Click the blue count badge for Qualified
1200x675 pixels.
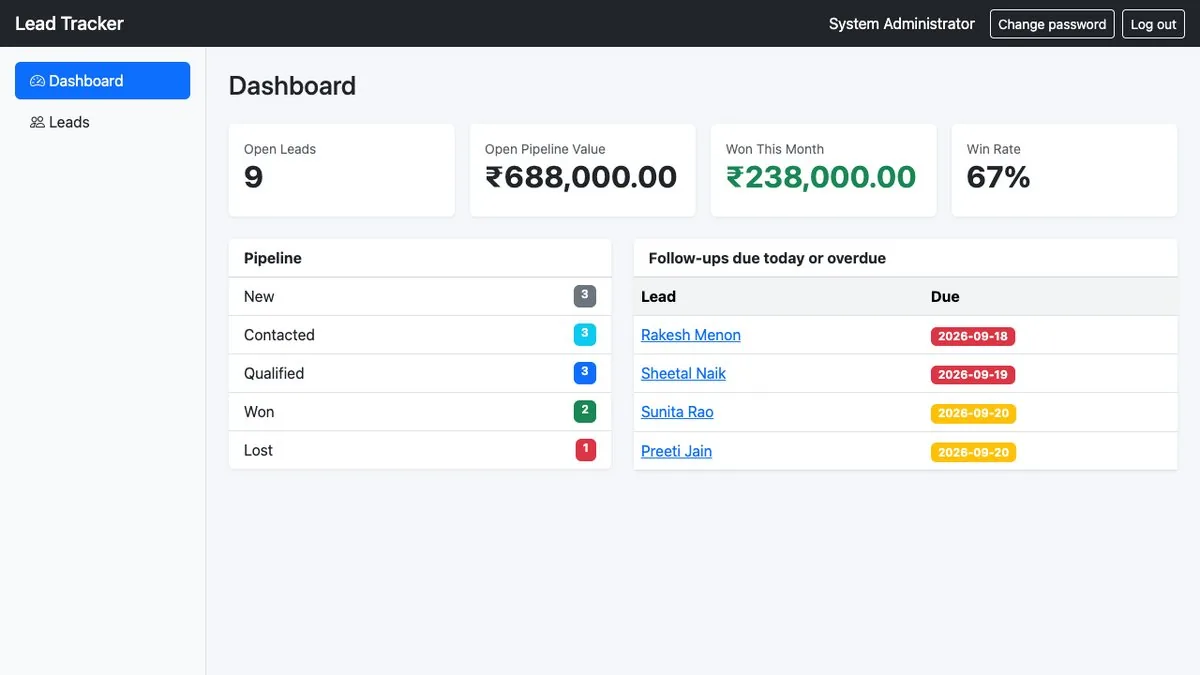tap(585, 373)
